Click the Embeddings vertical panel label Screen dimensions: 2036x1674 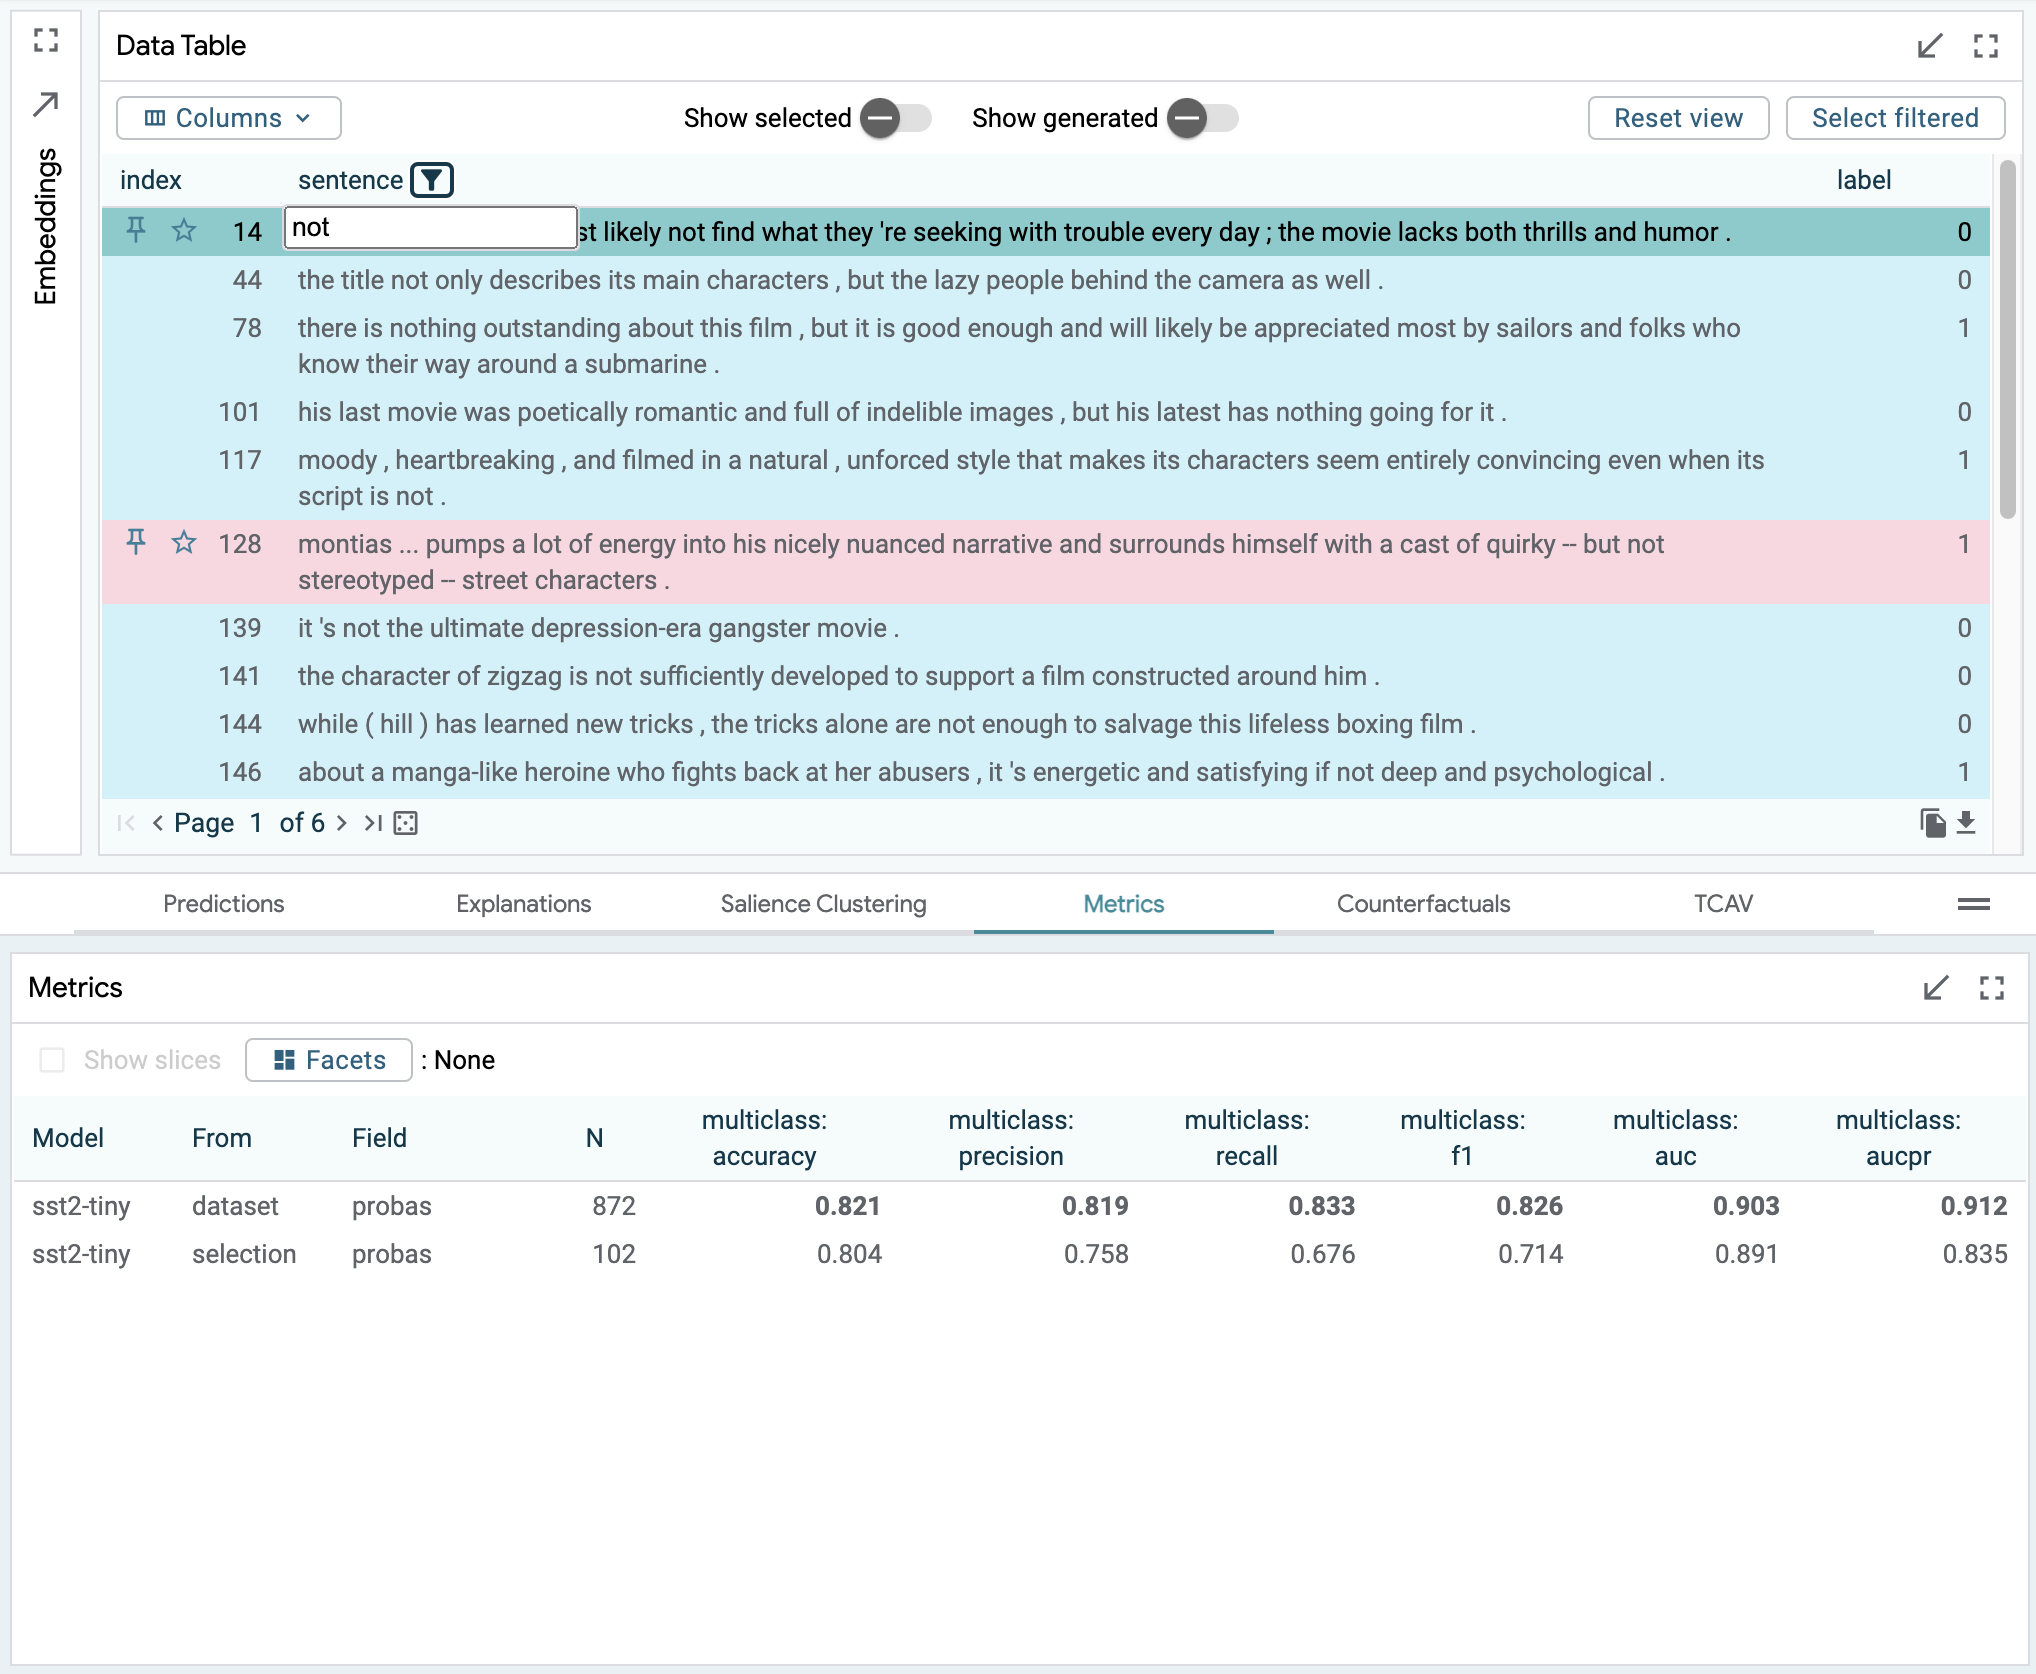(x=46, y=226)
